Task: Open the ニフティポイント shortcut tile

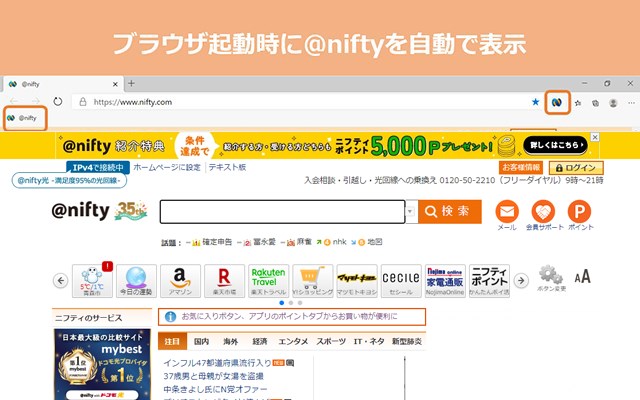Action: pos(489,281)
